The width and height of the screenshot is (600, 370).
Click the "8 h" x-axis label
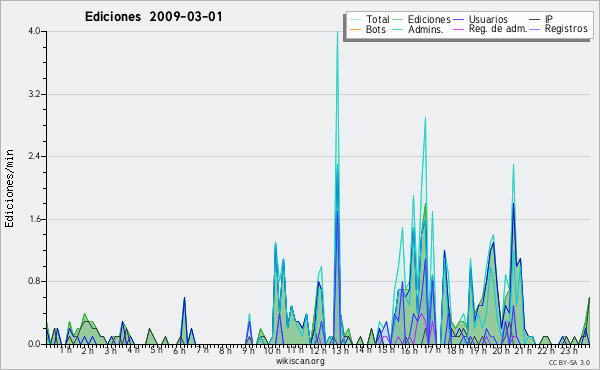pos(225,350)
